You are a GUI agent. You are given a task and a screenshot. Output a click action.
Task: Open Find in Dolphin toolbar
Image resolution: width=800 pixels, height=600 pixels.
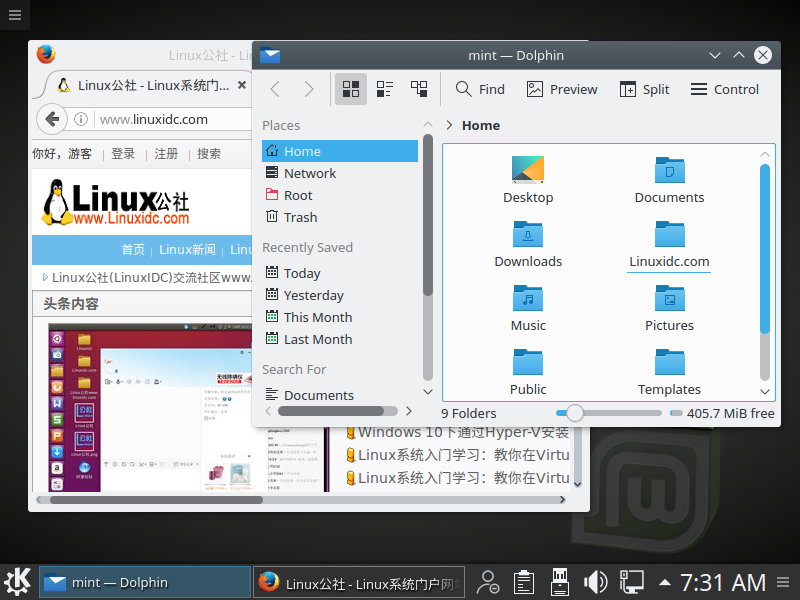click(480, 89)
